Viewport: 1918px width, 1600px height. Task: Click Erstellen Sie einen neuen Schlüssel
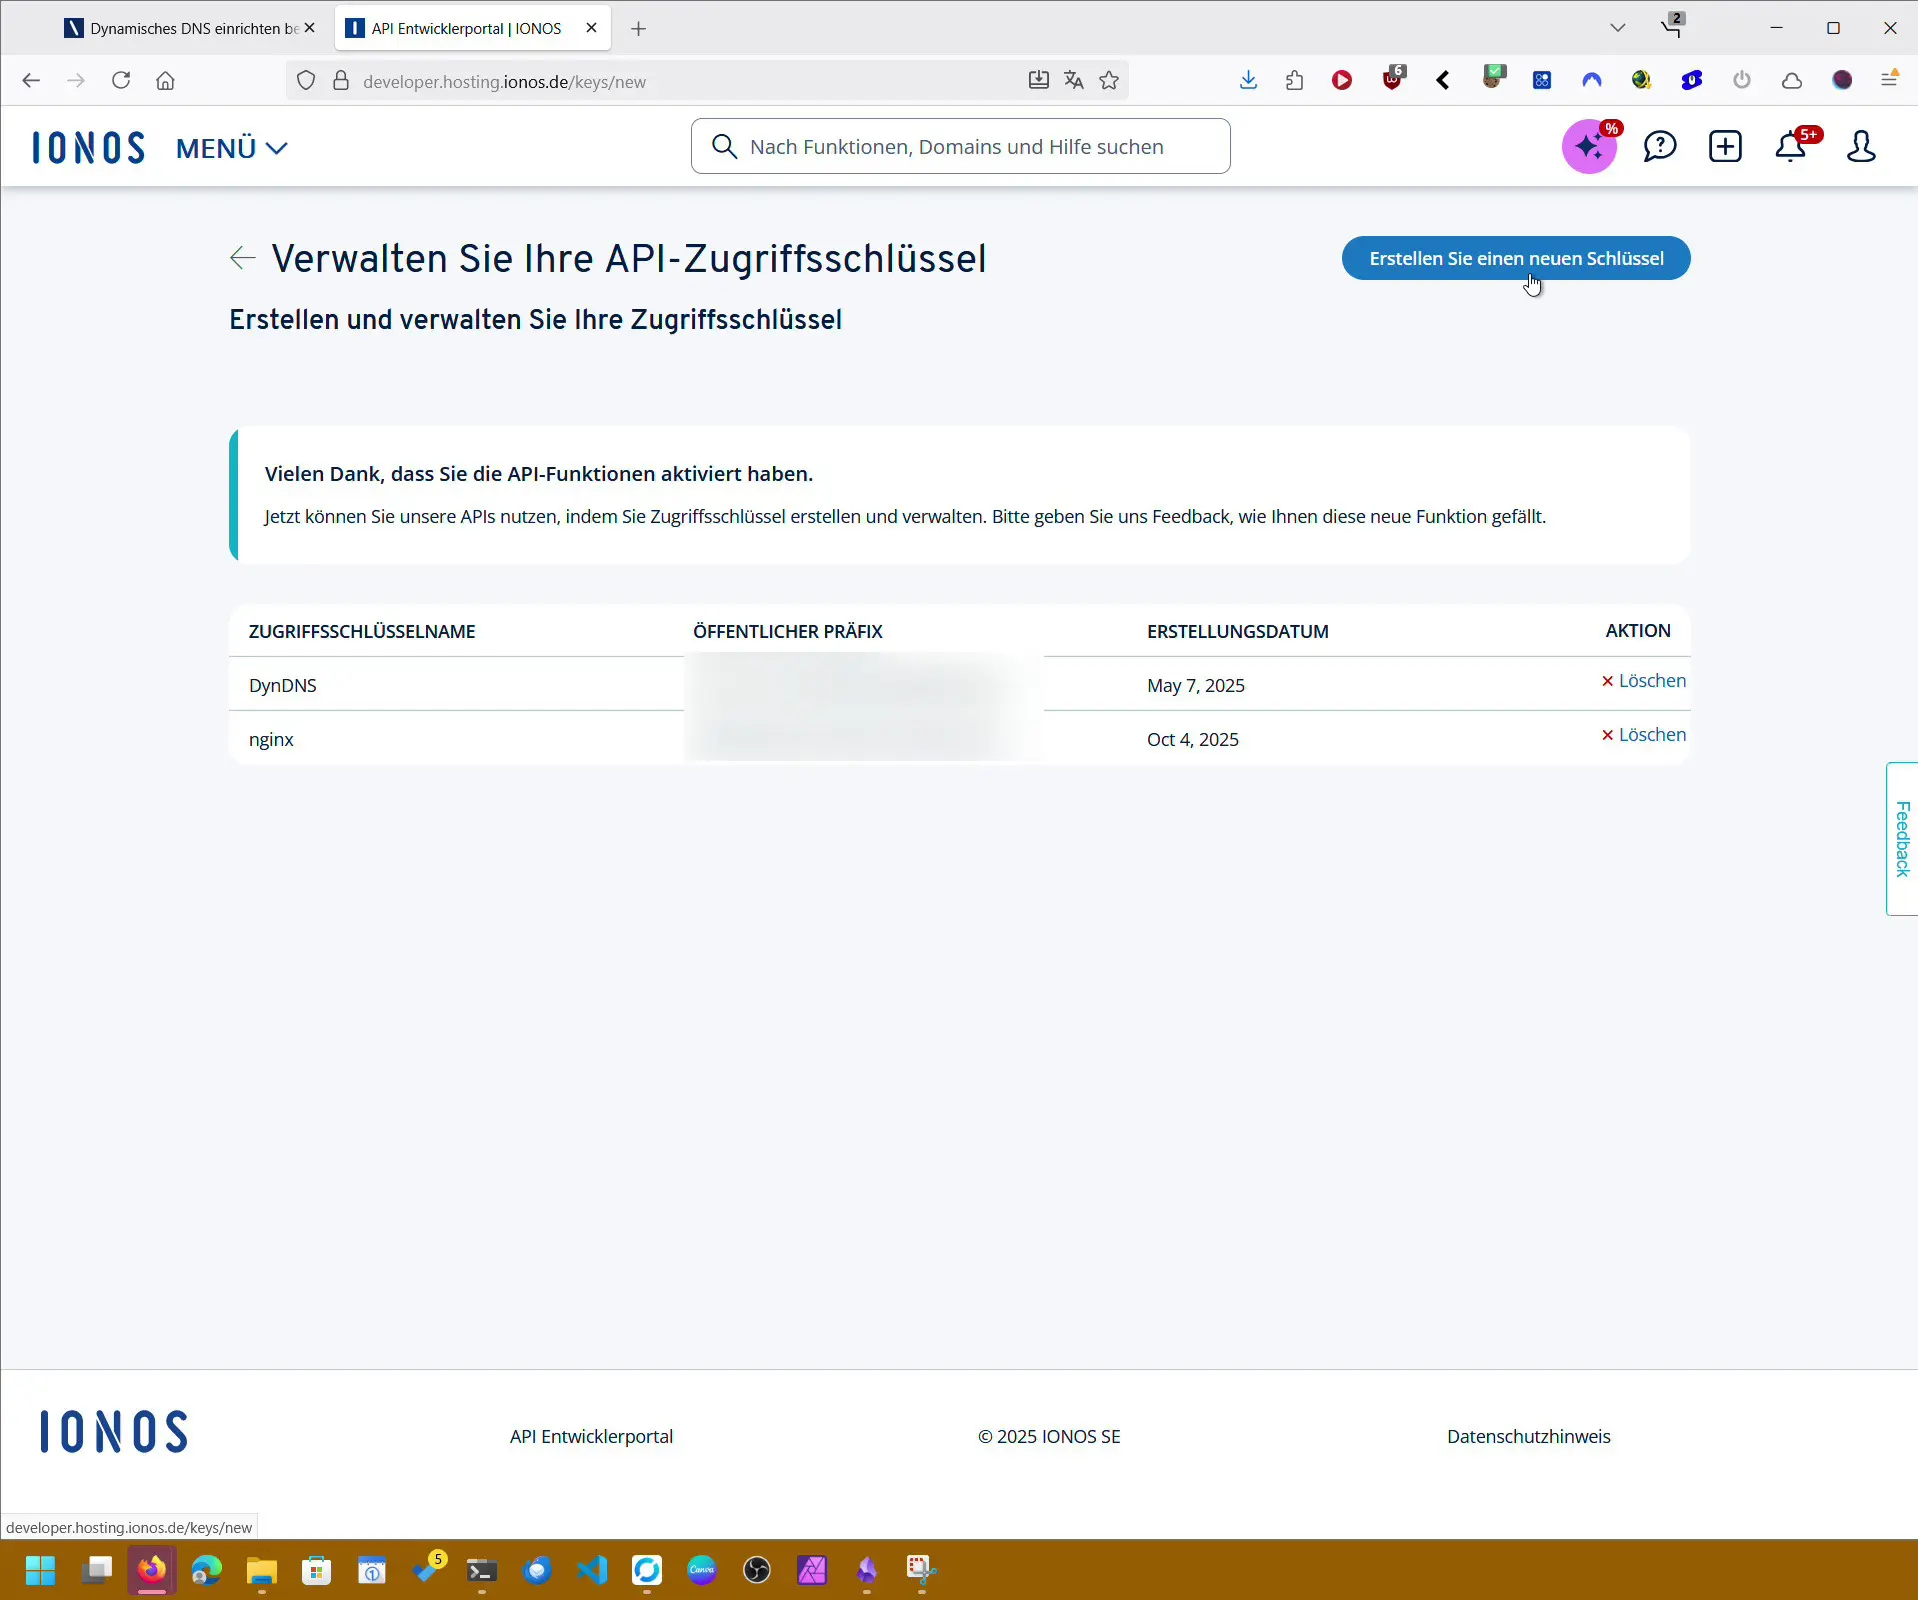point(1515,258)
